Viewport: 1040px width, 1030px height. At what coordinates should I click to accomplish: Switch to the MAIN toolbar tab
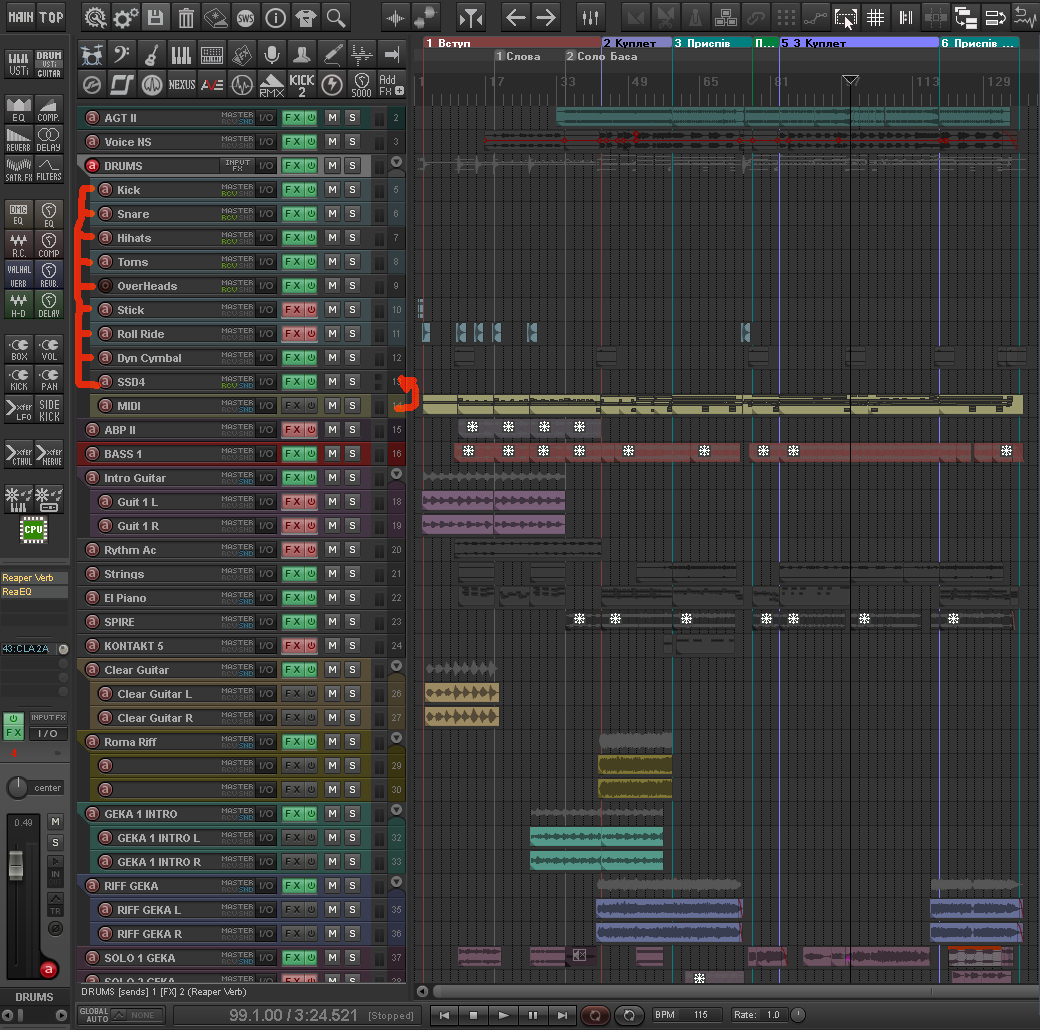tap(19, 17)
